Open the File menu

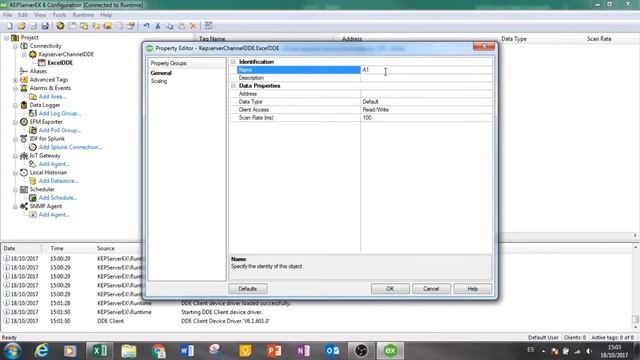click(x=7, y=15)
